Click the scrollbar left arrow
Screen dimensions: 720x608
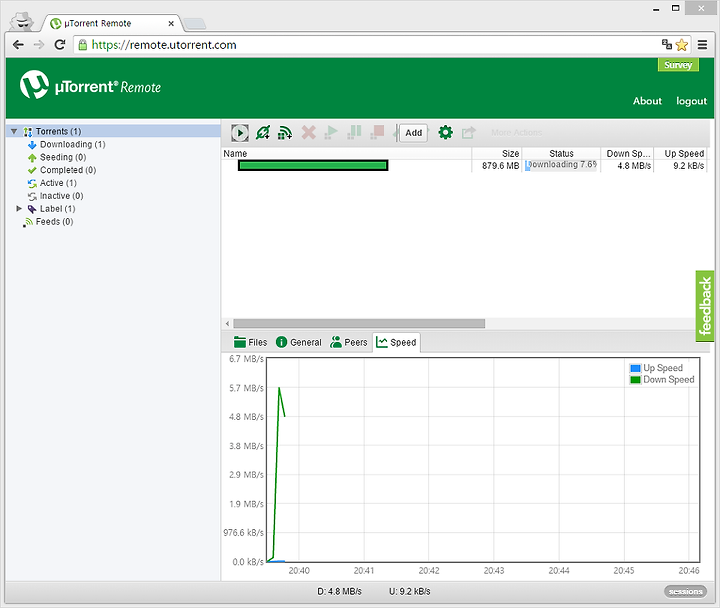[227, 324]
